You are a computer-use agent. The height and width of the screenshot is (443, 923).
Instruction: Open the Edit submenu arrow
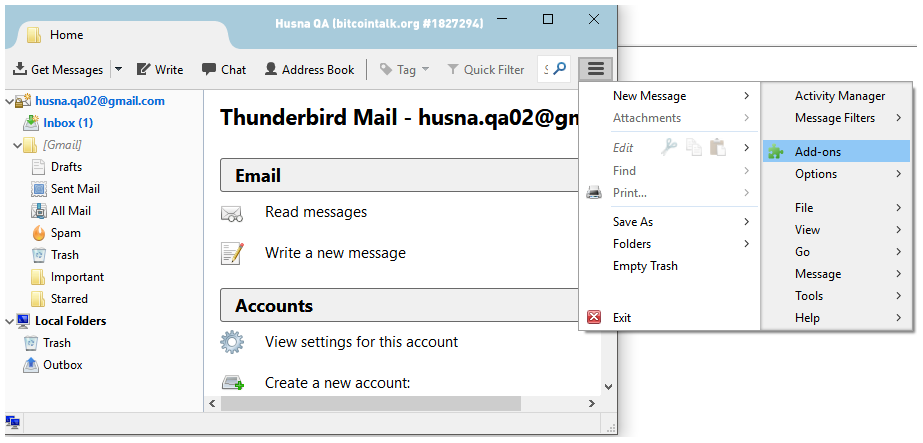coord(746,148)
